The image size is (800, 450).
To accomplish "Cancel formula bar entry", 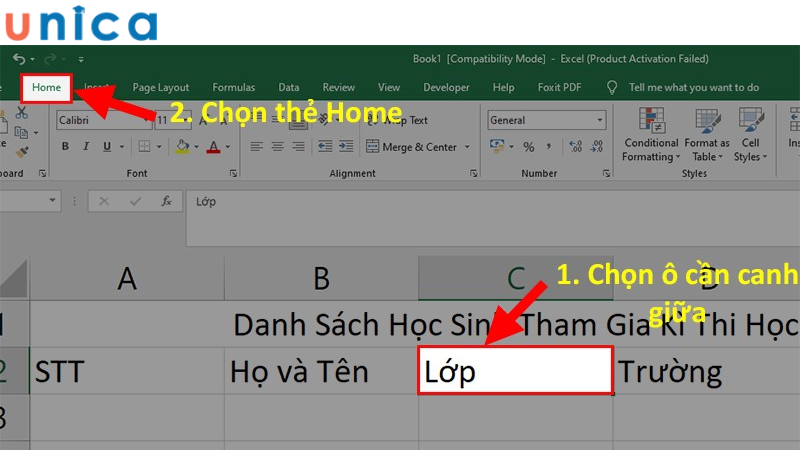I will 104,202.
